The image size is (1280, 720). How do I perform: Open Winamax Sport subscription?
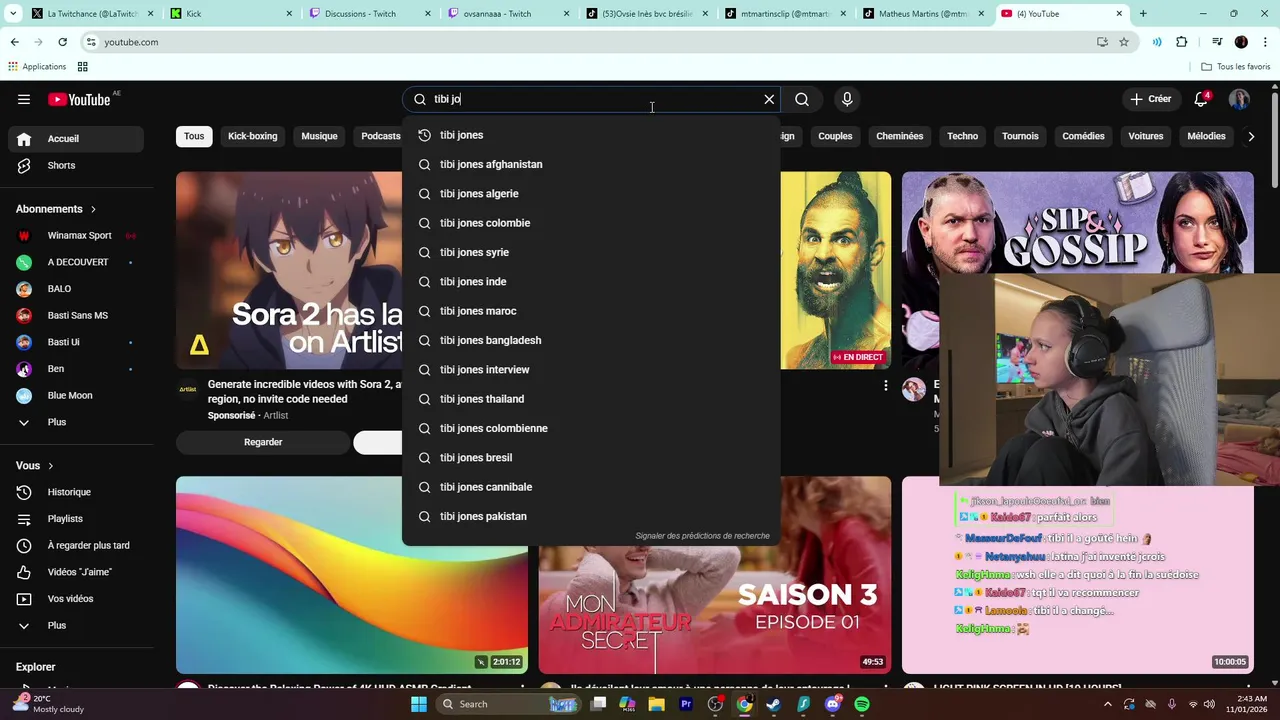(x=76, y=236)
